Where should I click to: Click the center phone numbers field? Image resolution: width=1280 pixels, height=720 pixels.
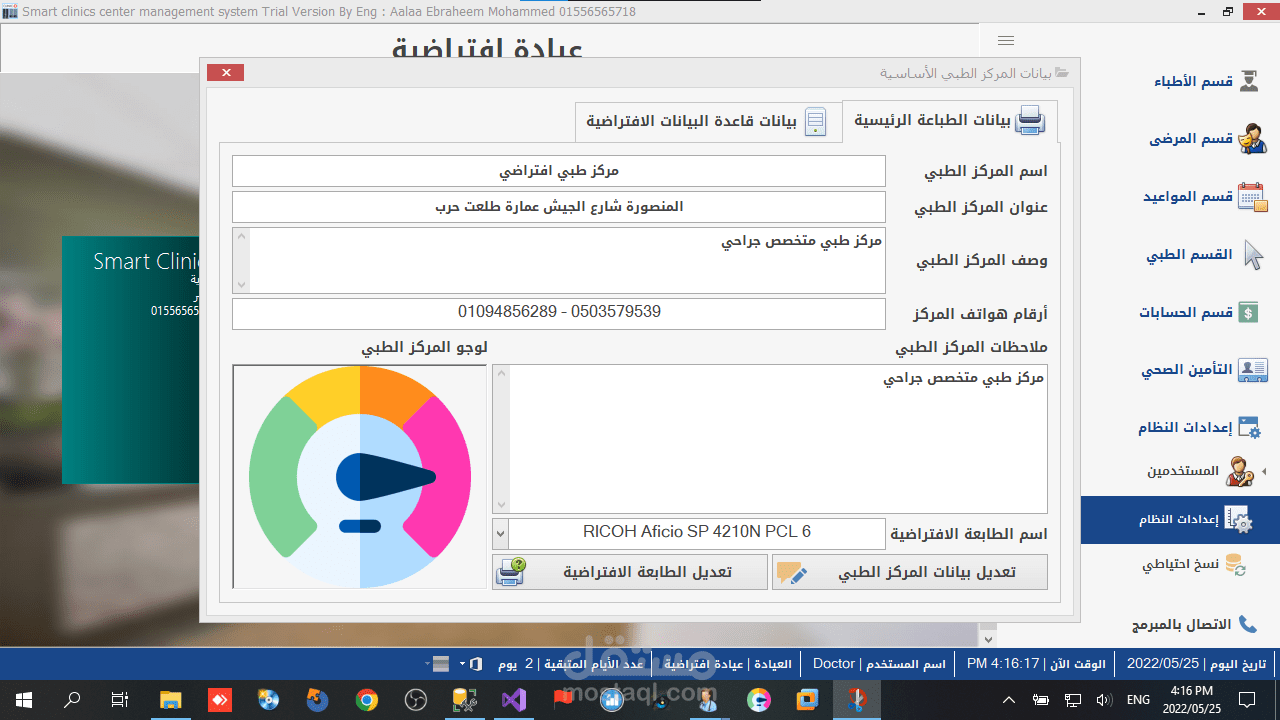(559, 313)
